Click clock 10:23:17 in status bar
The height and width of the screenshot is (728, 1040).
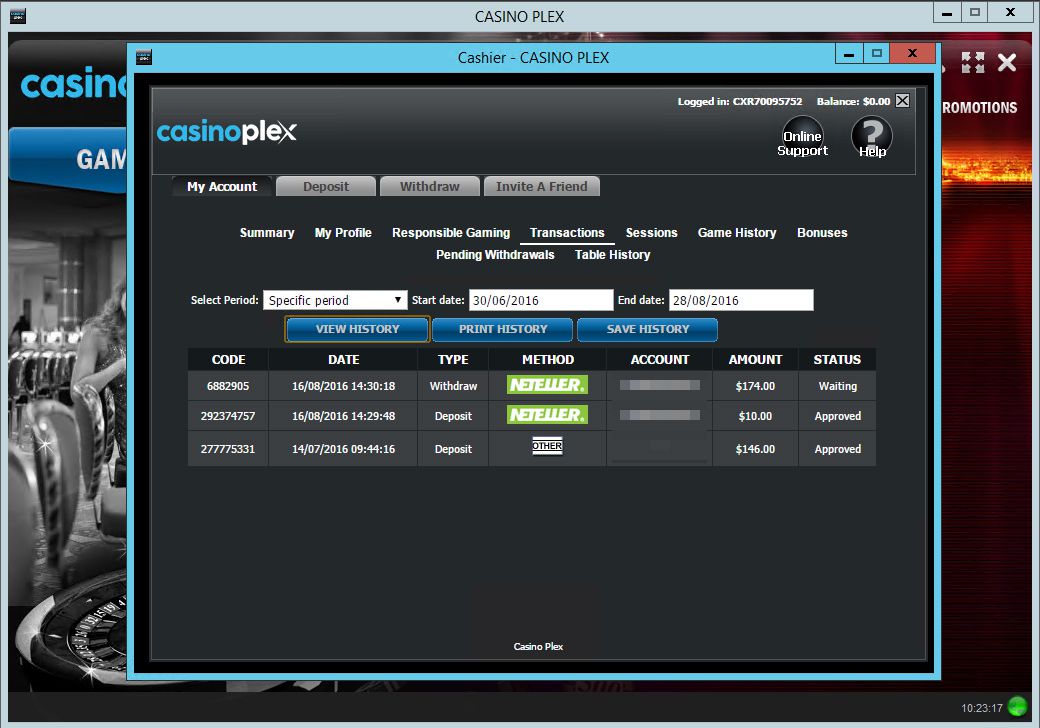click(982, 708)
